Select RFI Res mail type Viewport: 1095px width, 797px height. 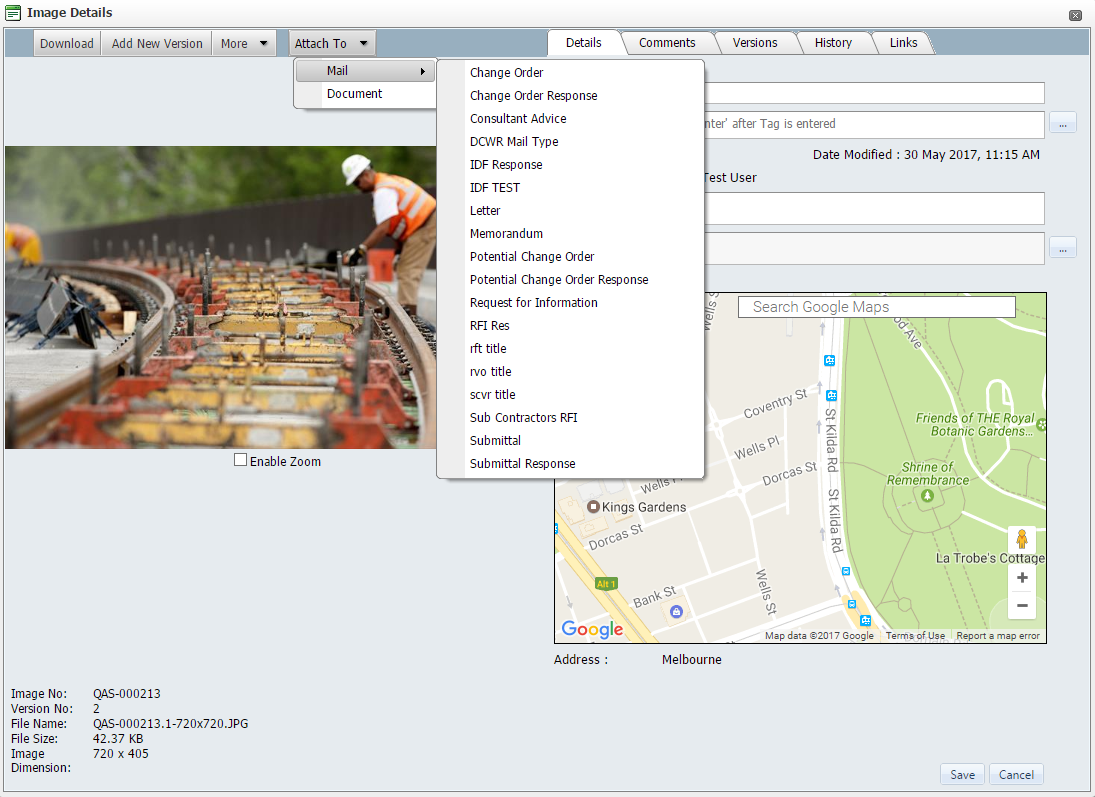[490, 326]
